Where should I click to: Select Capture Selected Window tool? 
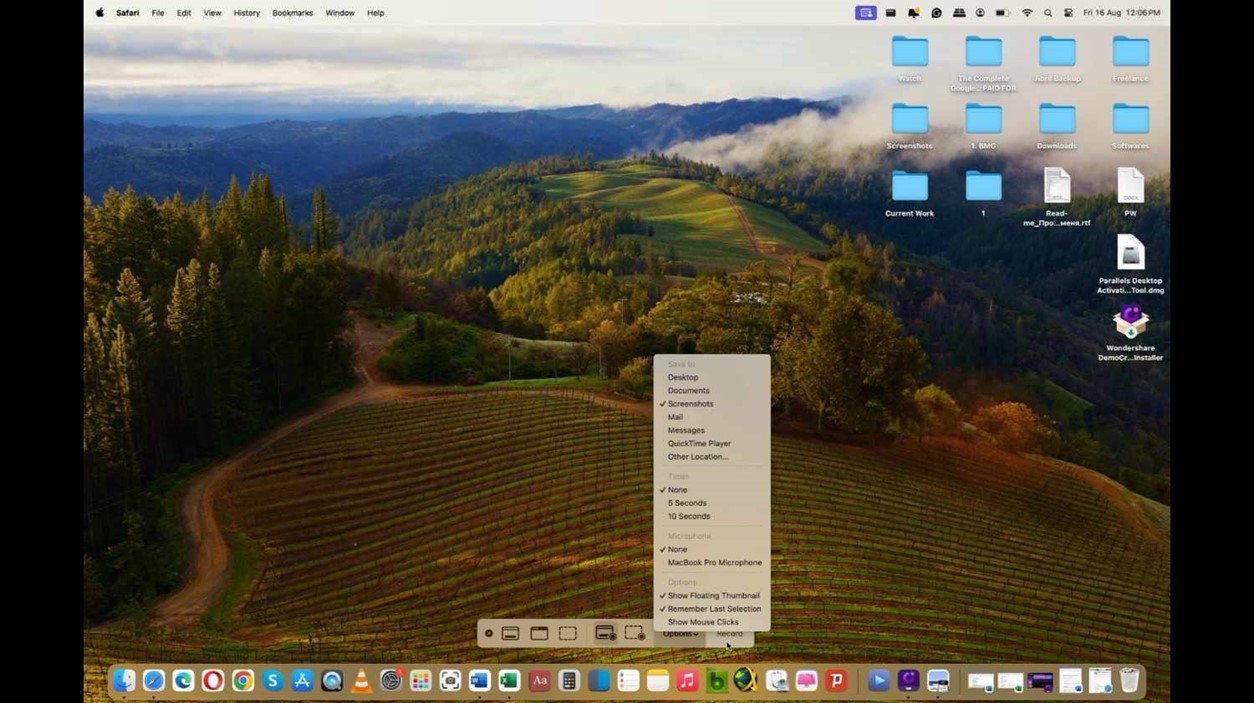(539, 633)
